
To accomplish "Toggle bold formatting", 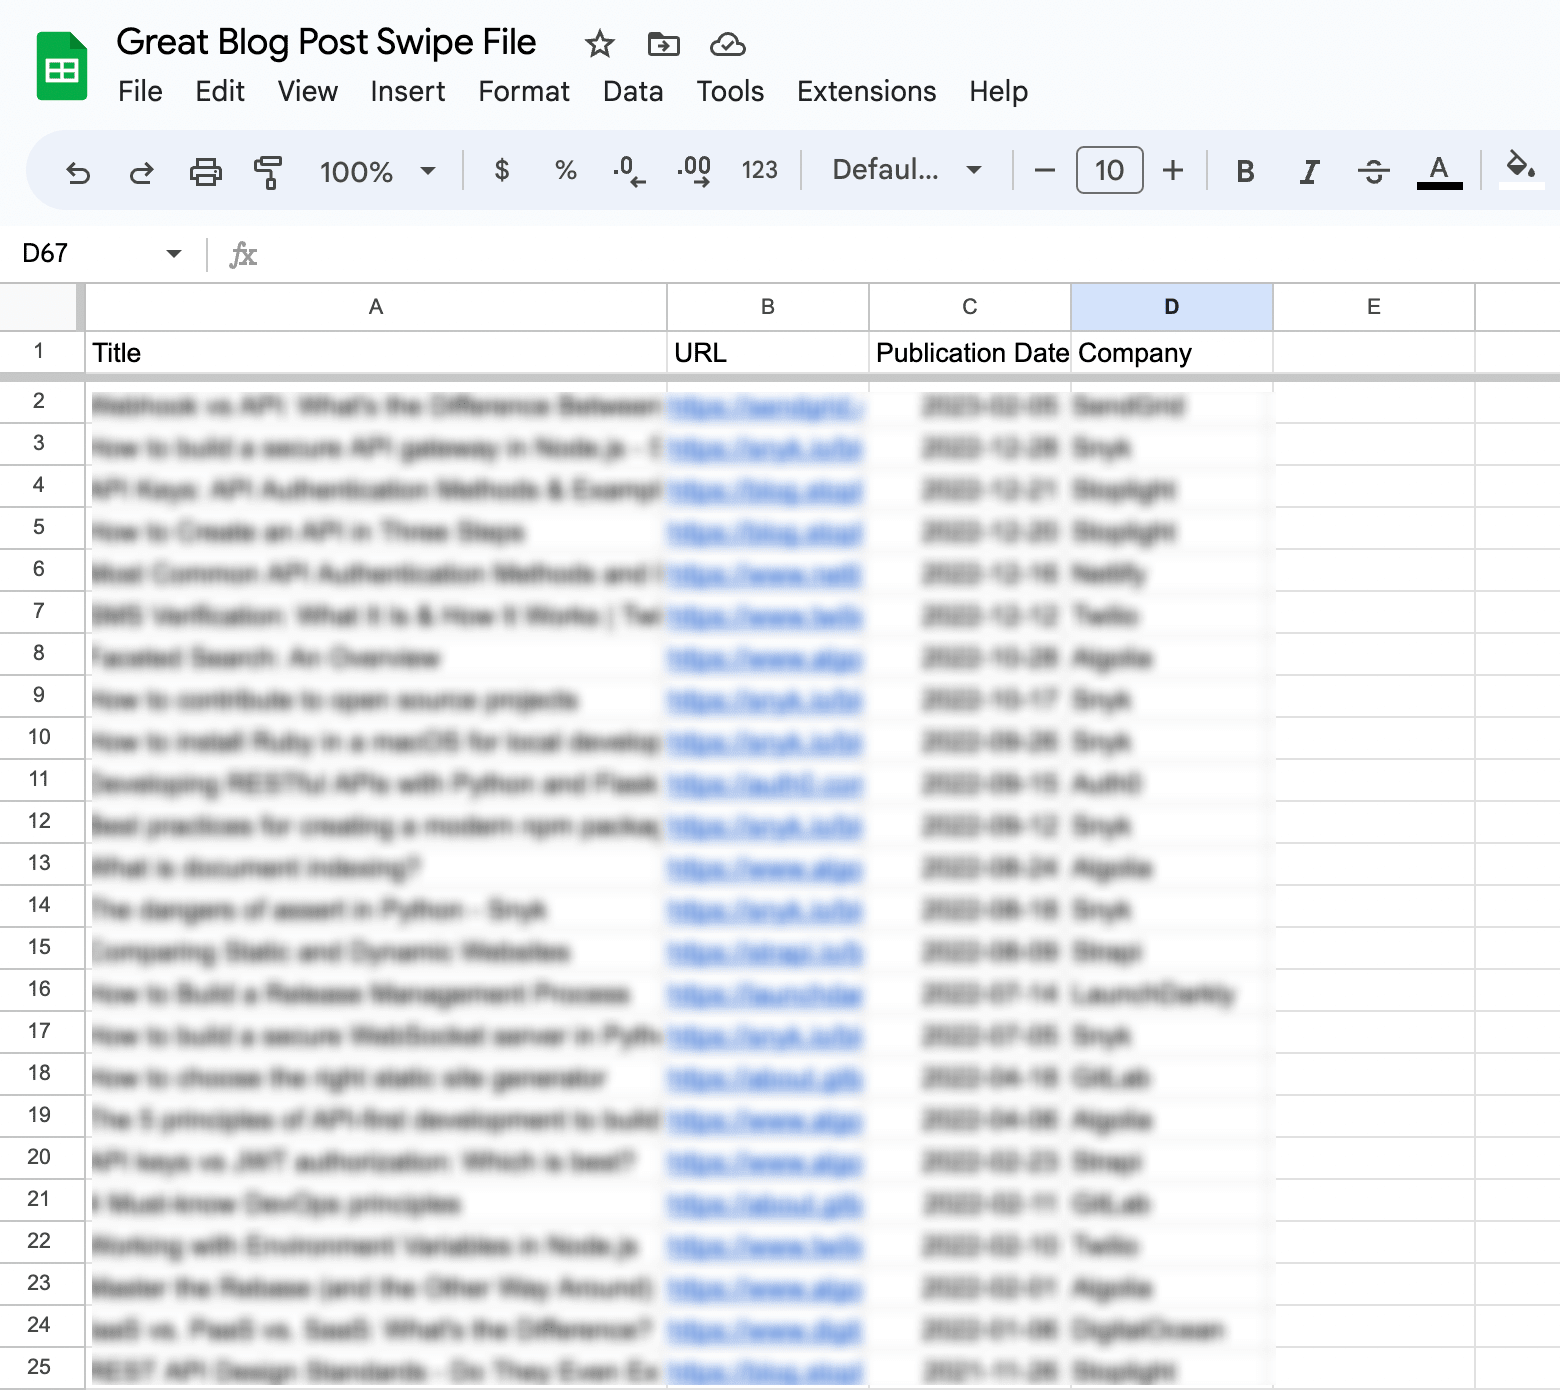I will [1245, 172].
